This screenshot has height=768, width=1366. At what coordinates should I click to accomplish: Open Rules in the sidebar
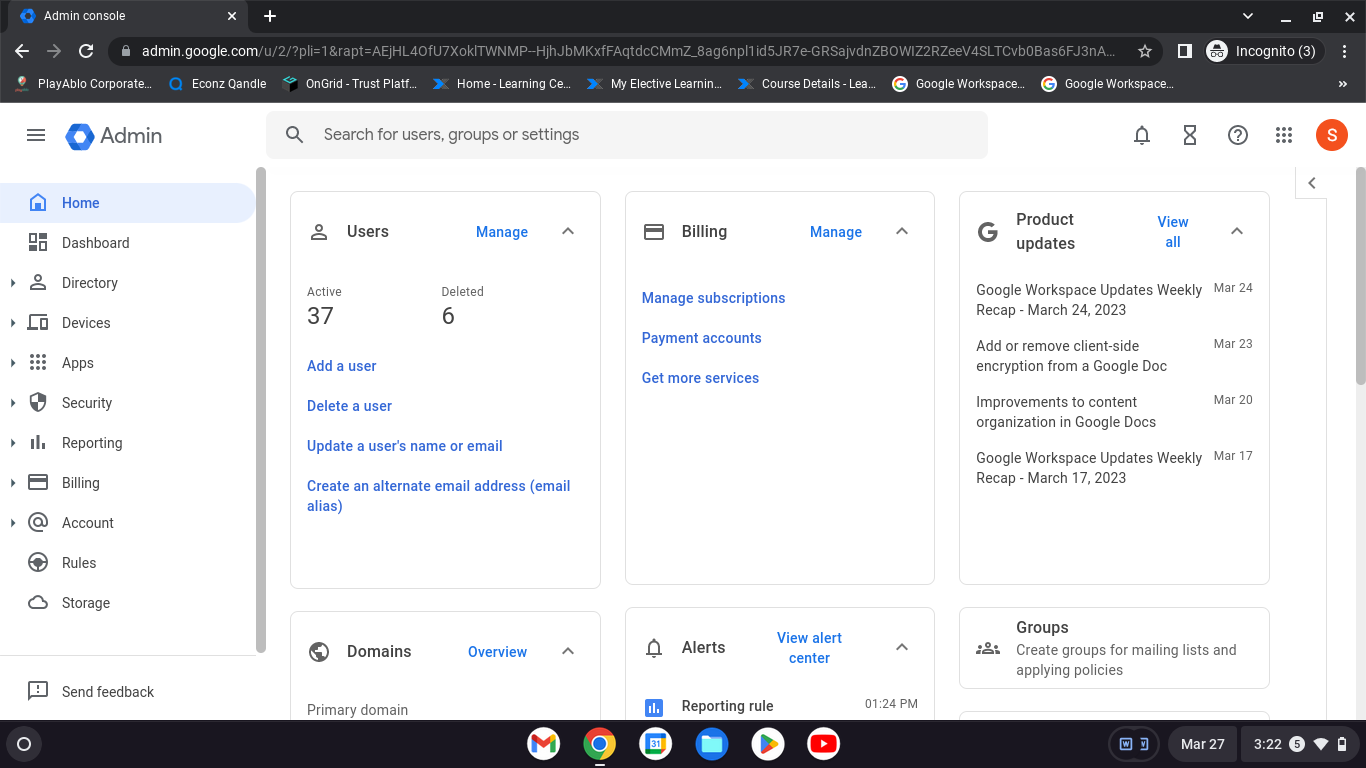tap(128, 563)
